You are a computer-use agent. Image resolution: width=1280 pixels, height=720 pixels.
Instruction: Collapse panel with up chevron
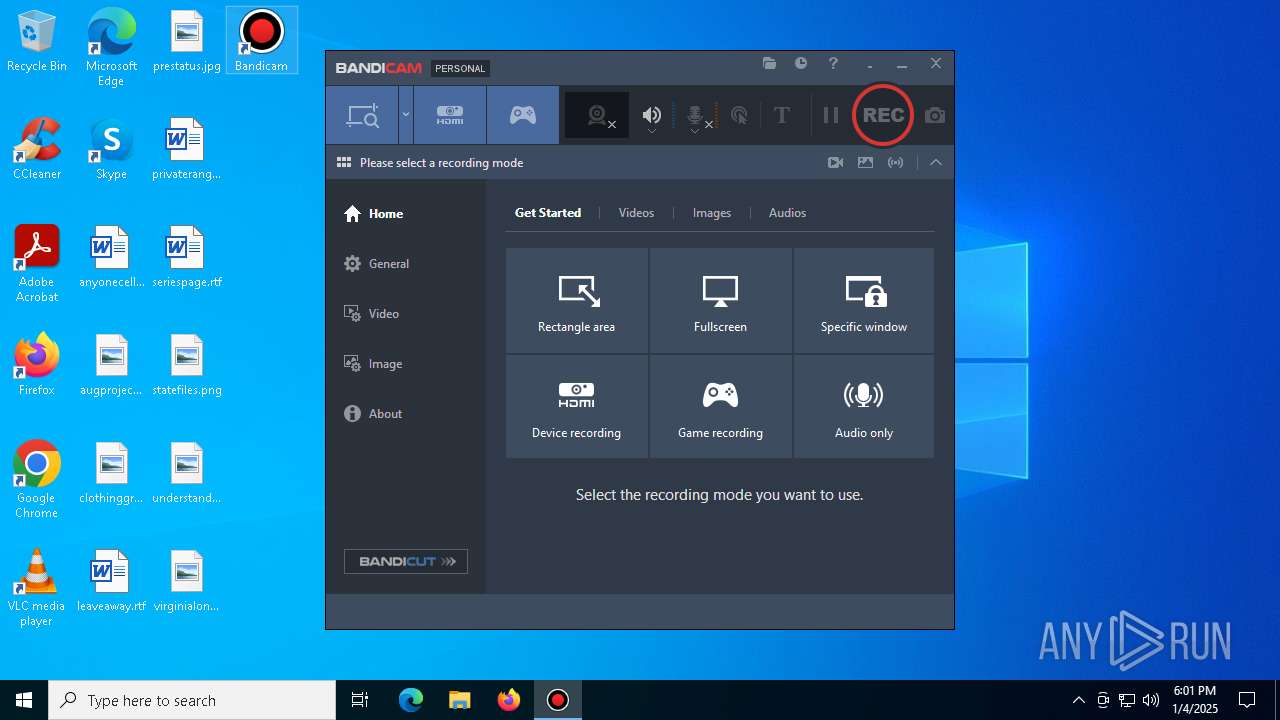936,162
